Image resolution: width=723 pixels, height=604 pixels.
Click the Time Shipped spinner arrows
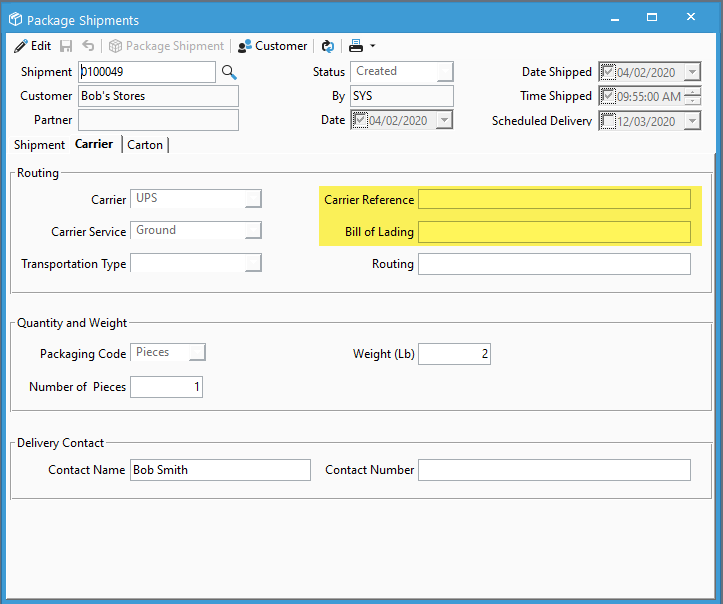tap(692, 96)
